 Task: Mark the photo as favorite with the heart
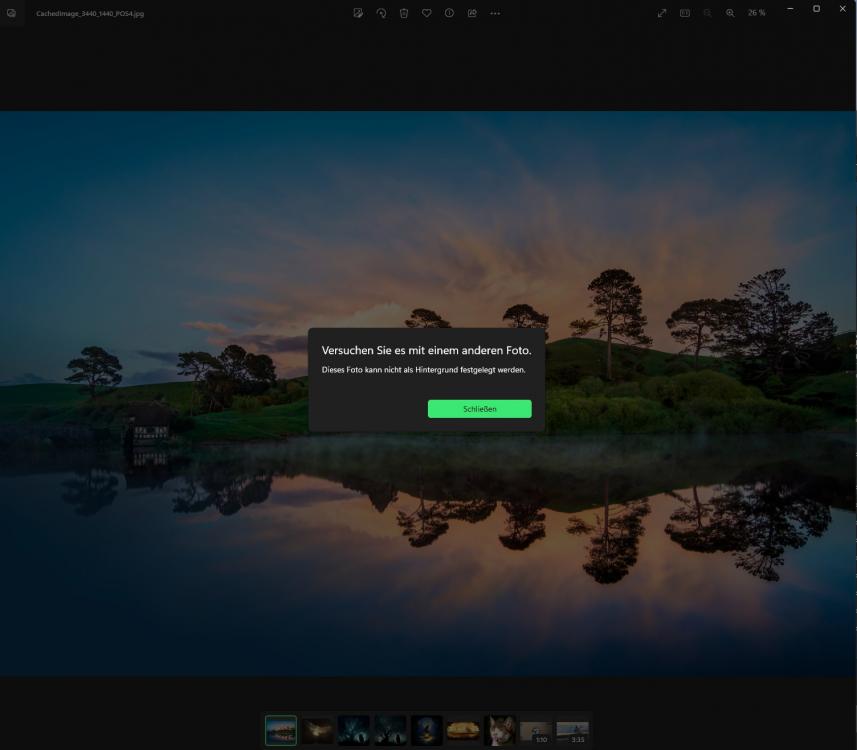(426, 13)
